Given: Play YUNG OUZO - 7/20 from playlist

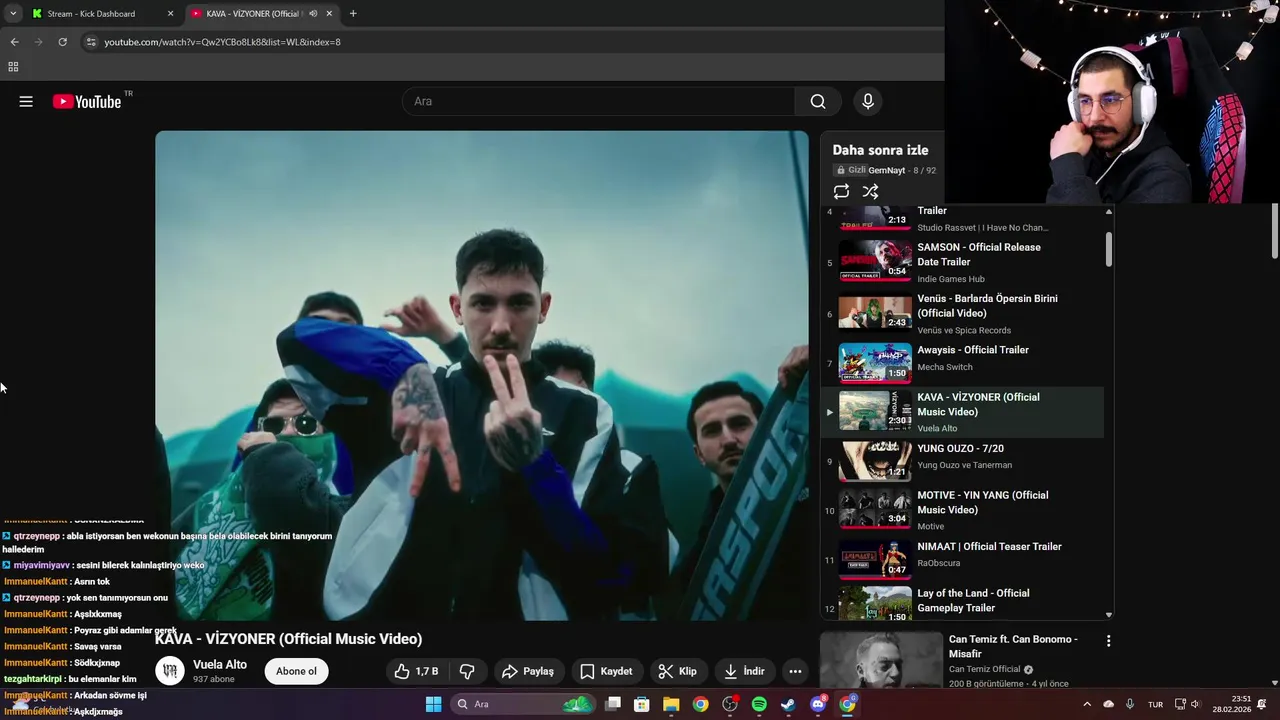Looking at the screenshot, I should pyautogui.click(x=962, y=461).
